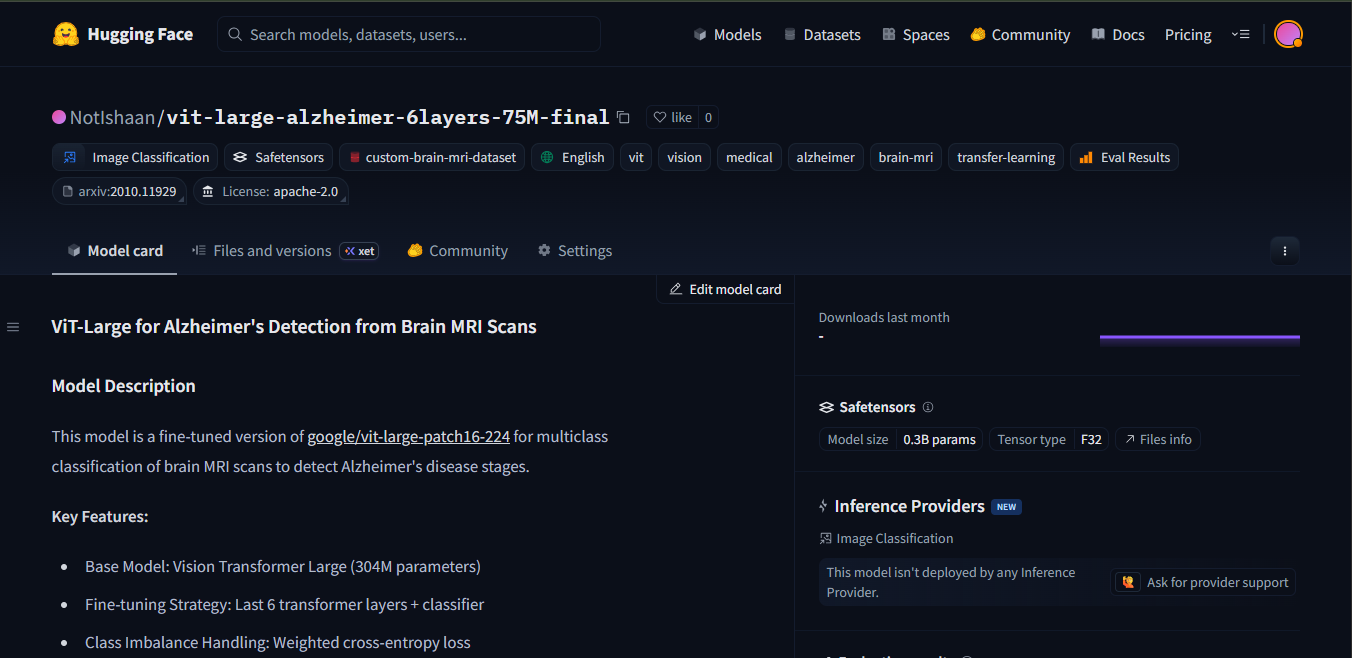Viewport: 1352px width, 658px height.
Task: Open Files info
Action: pyautogui.click(x=1158, y=439)
